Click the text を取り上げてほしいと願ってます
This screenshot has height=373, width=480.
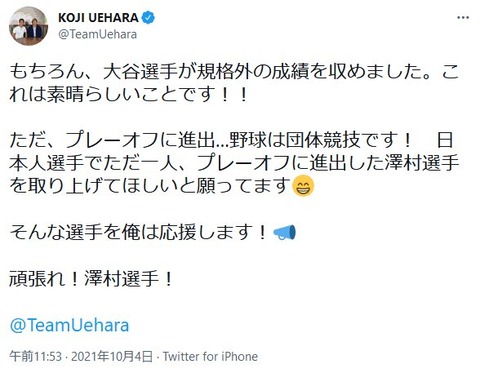click(x=150, y=186)
